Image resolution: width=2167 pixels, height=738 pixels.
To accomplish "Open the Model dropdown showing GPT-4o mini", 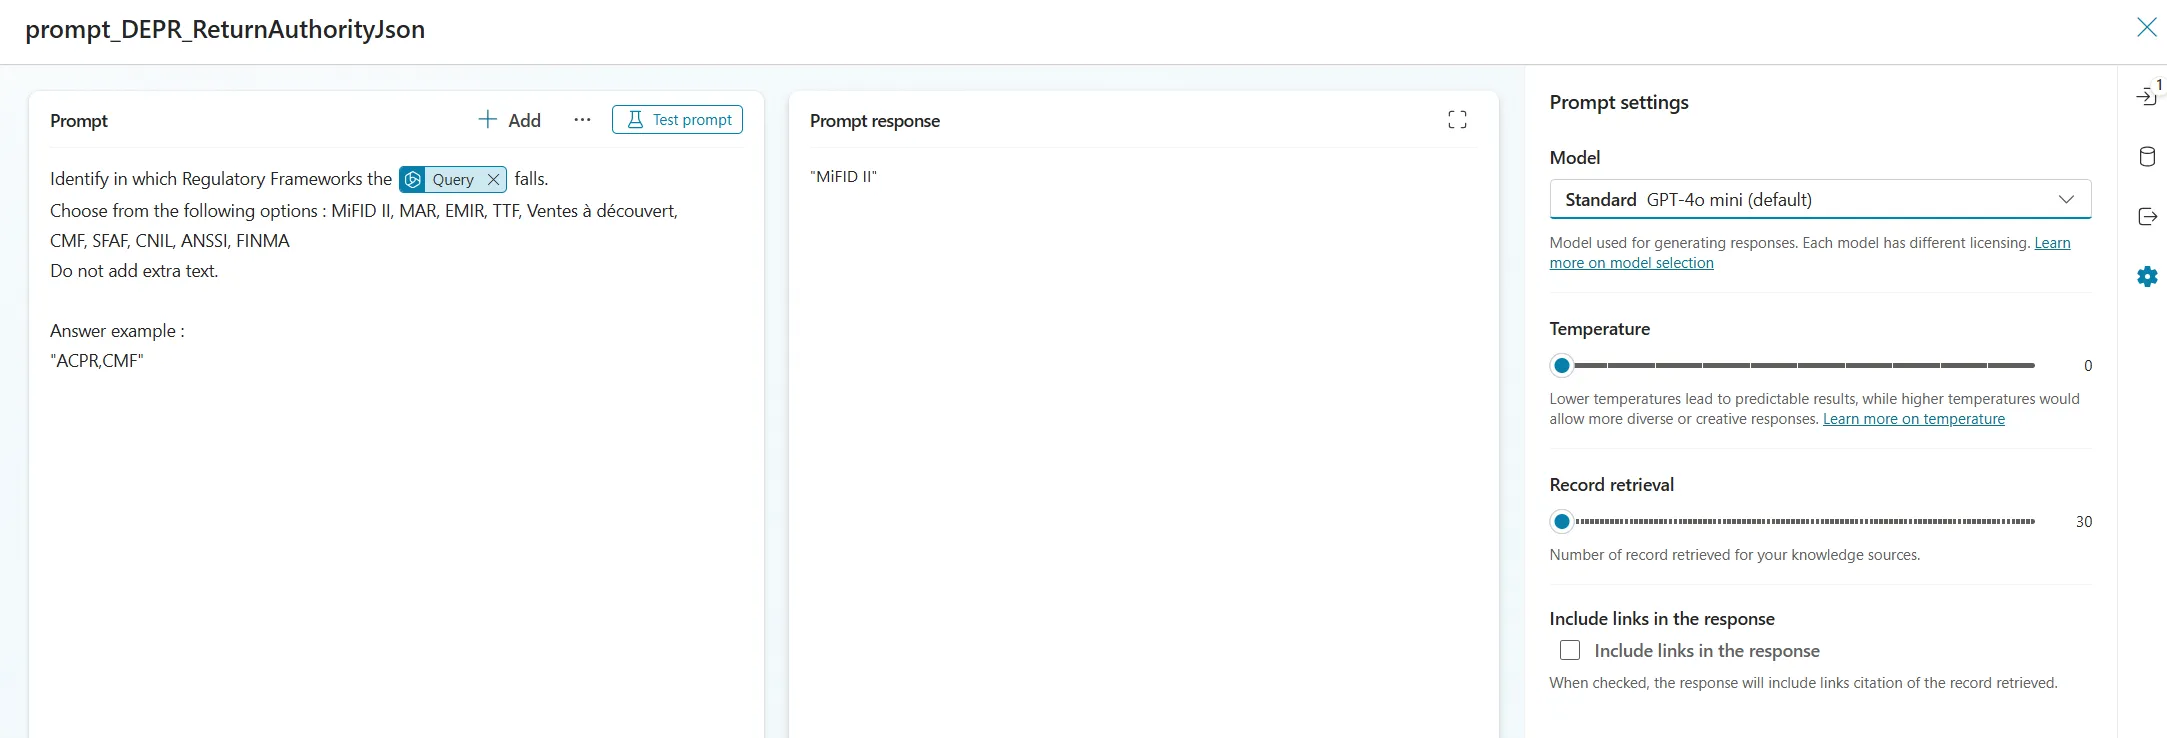I will (x=1820, y=199).
